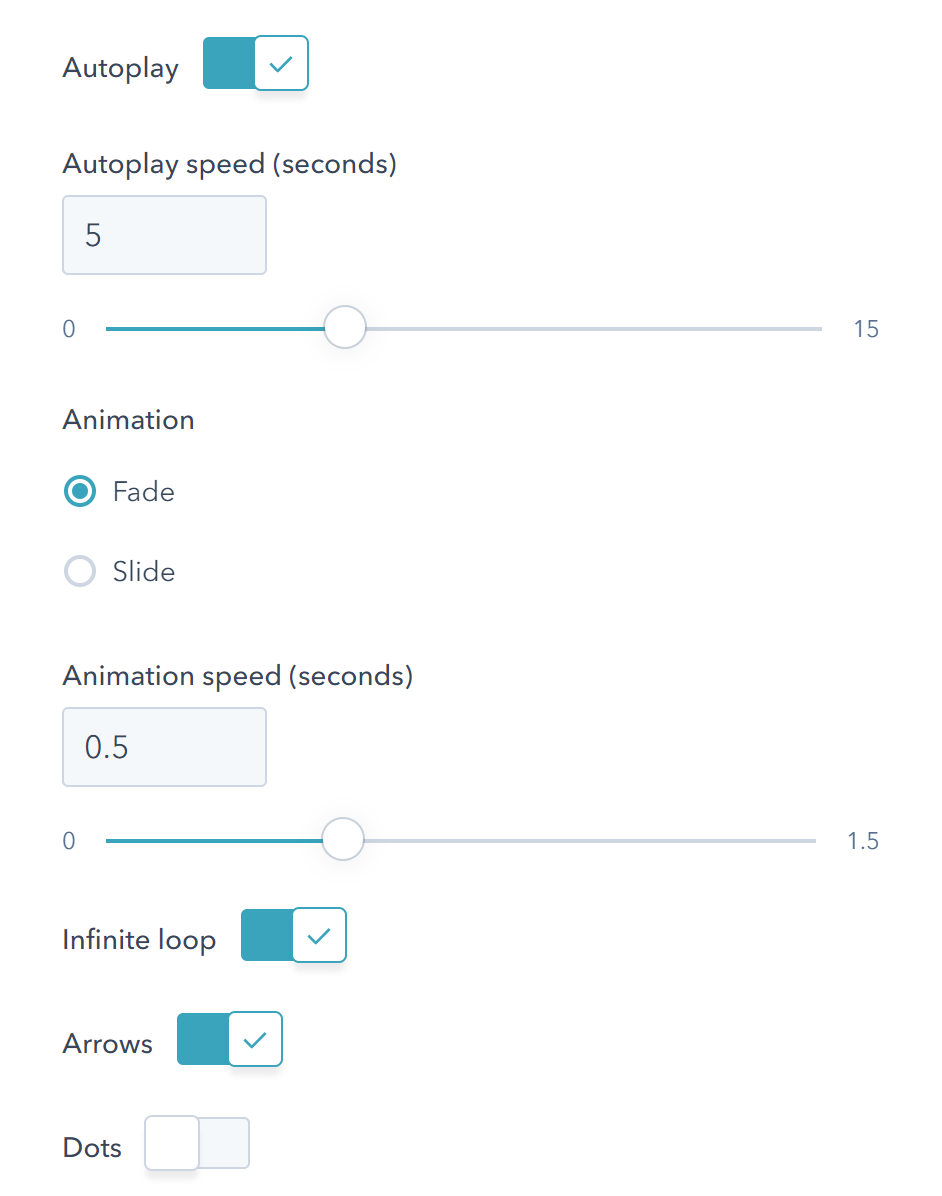Click the Arrows label text
Viewport: 942px width, 1196px height.
tap(108, 1044)
